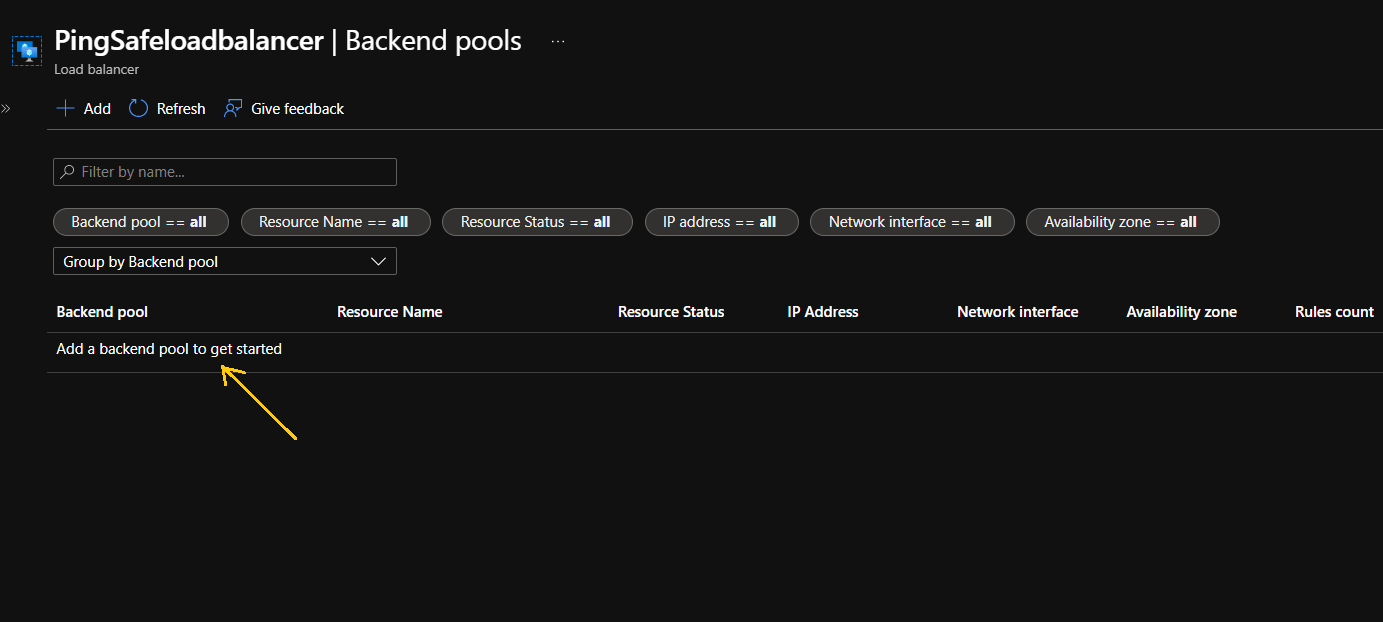Click the plus Add icon

tap(66, 108)
